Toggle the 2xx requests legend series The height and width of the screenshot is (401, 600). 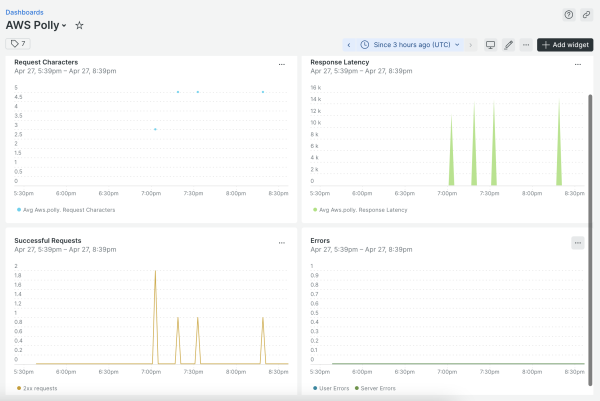coord(37,388)
